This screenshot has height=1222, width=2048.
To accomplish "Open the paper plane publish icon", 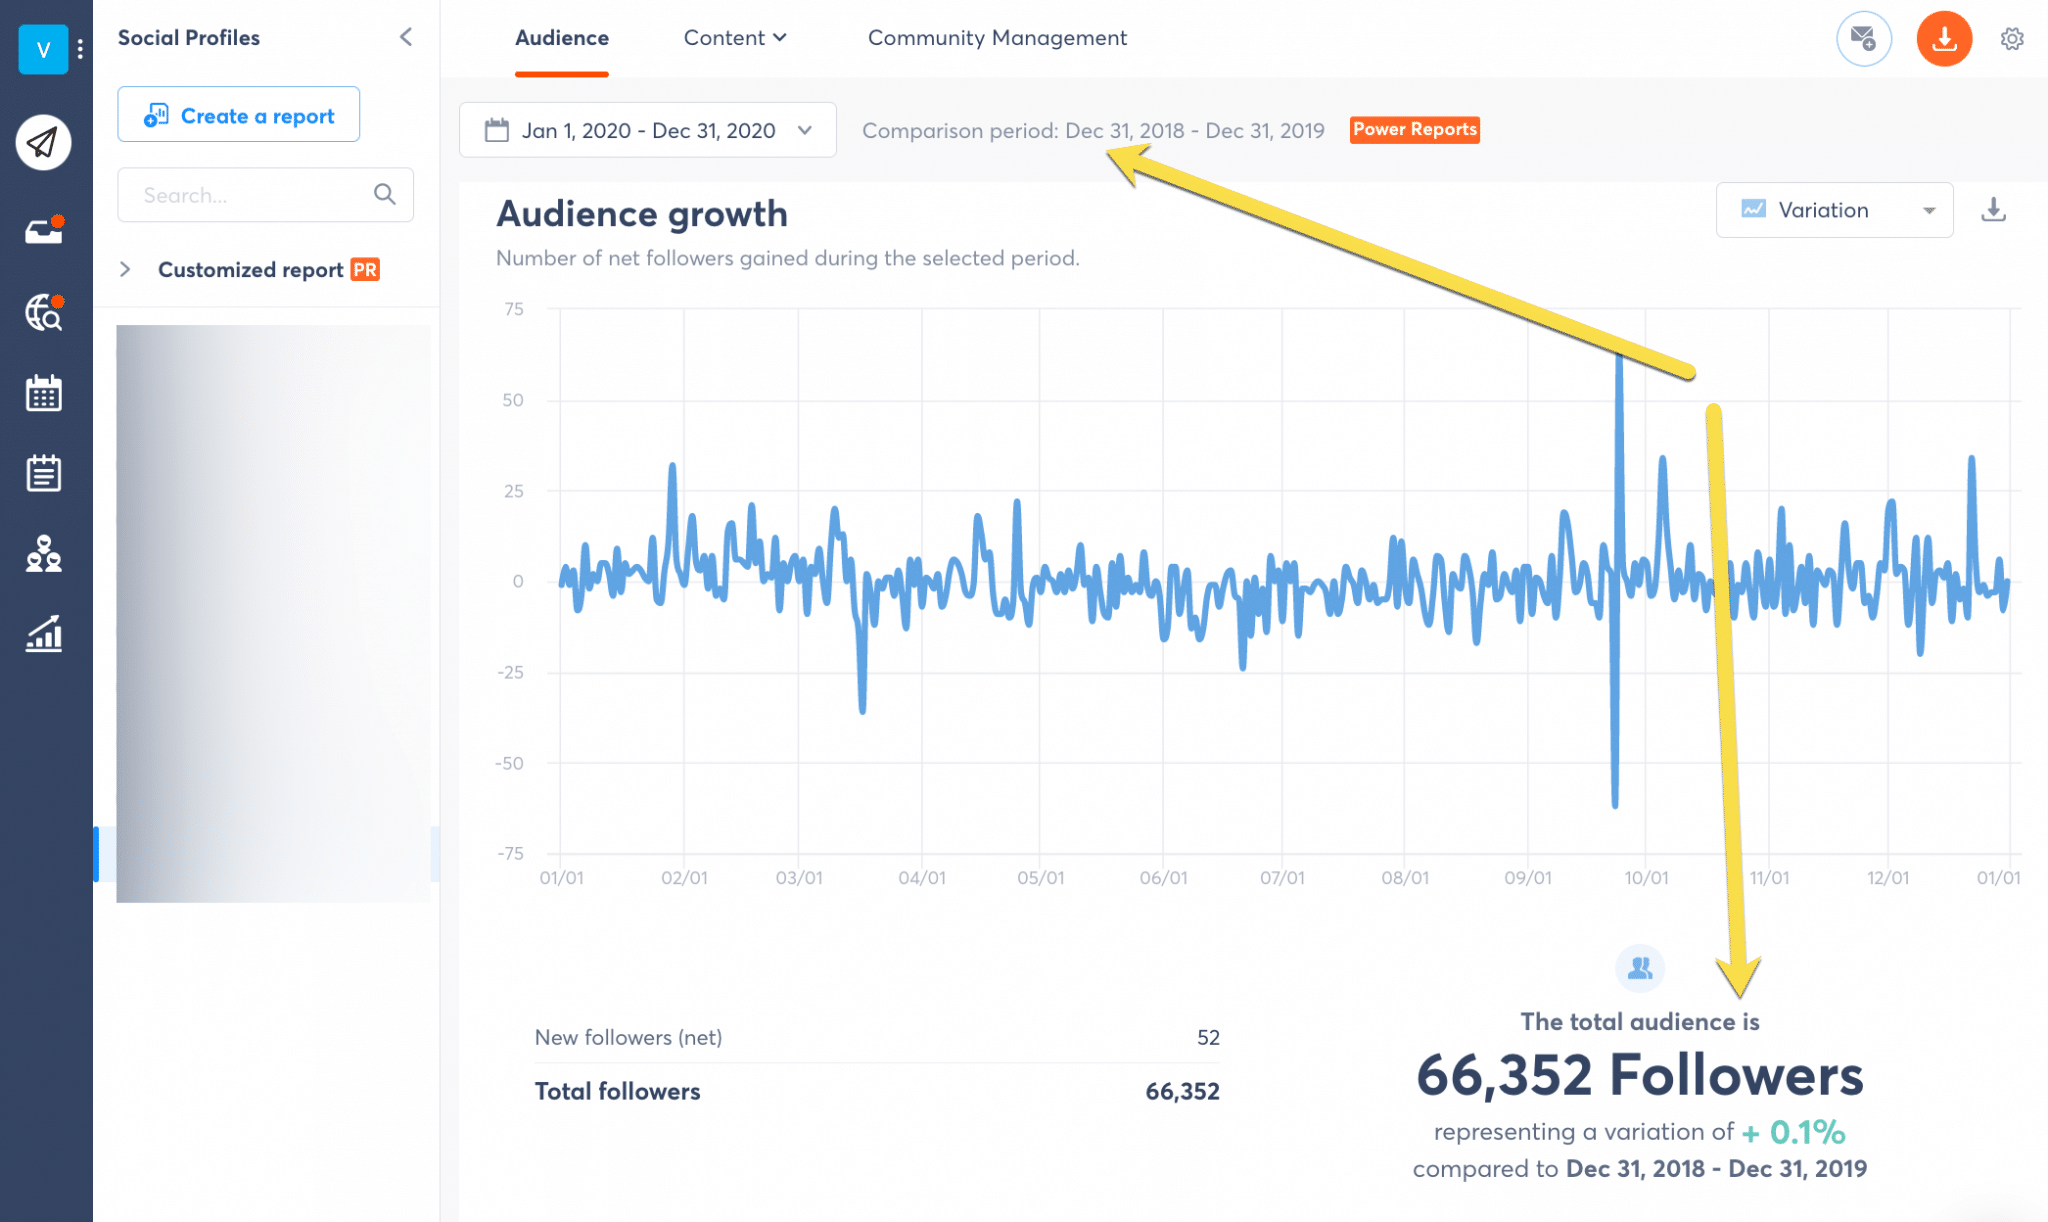I will [x=43, y=142].
